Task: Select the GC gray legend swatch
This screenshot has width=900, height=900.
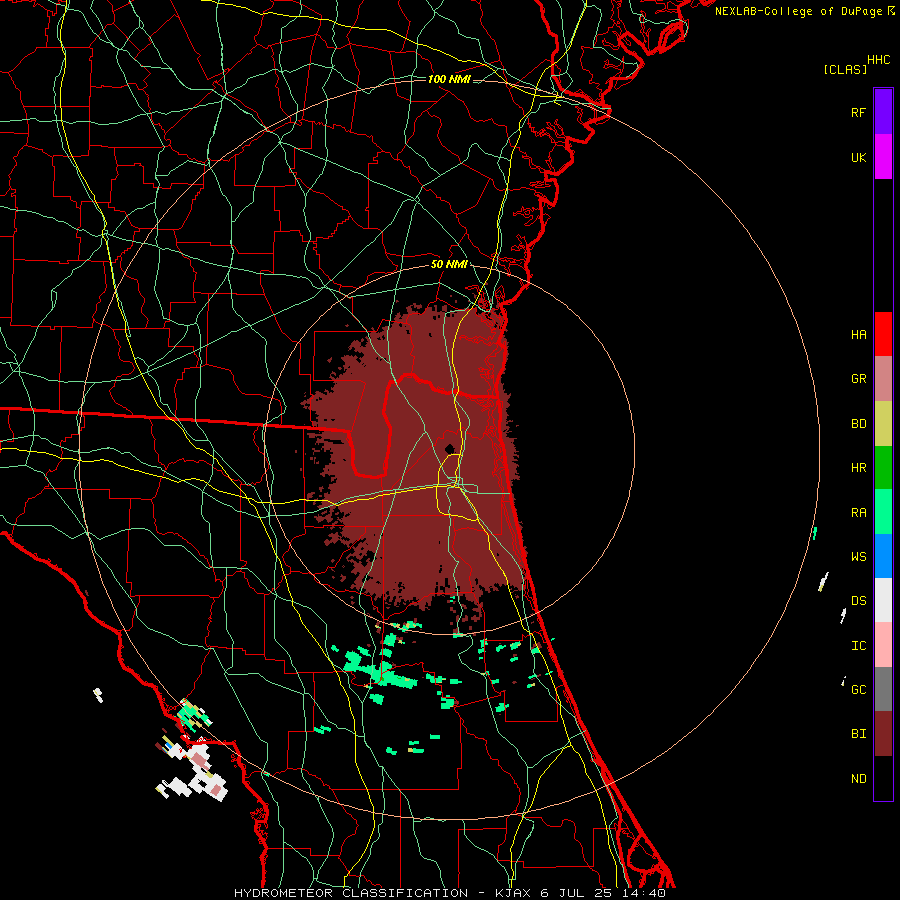Action: (x=883, y=689)
